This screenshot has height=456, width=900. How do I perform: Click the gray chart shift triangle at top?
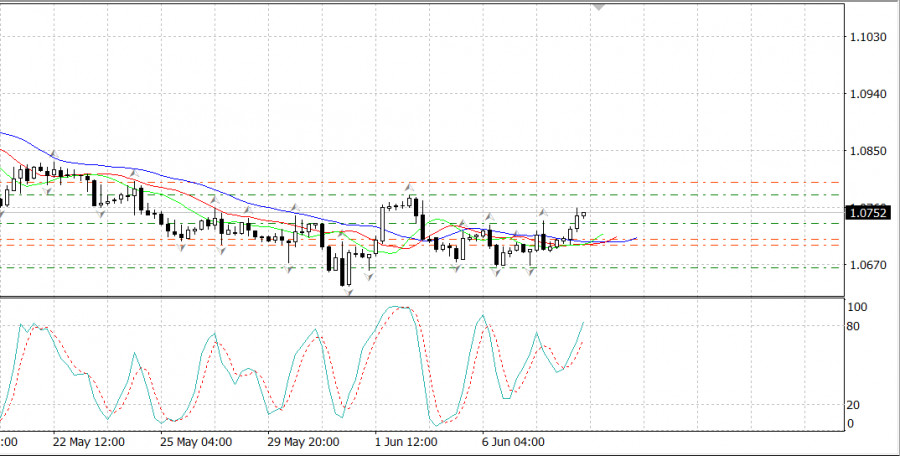[x=599, y=5]
